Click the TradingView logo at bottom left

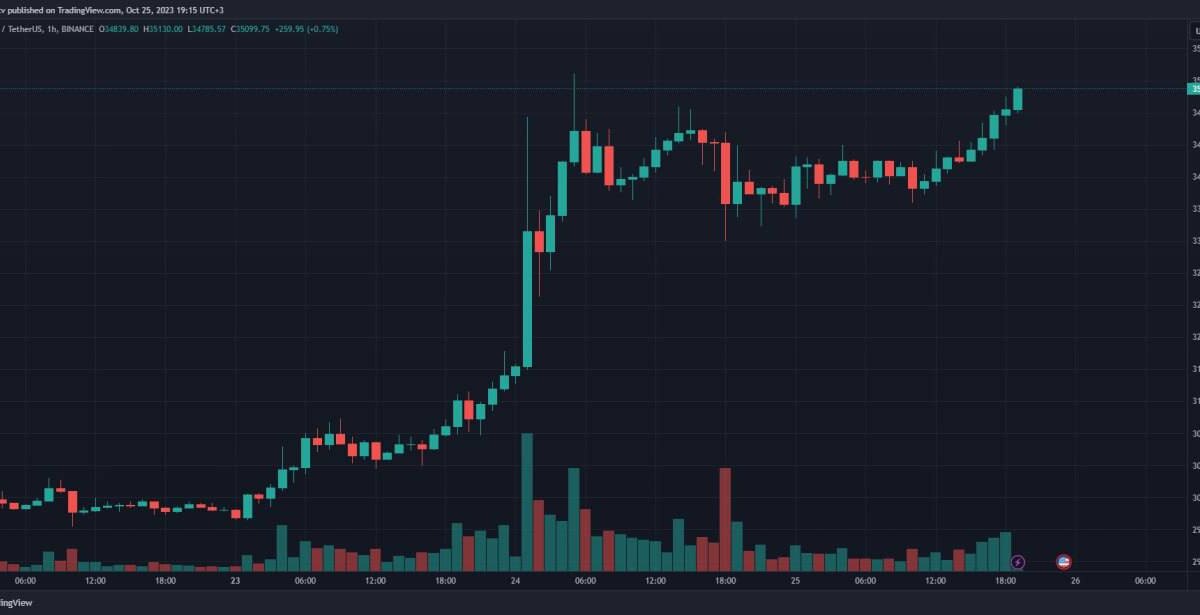point(18,602)
